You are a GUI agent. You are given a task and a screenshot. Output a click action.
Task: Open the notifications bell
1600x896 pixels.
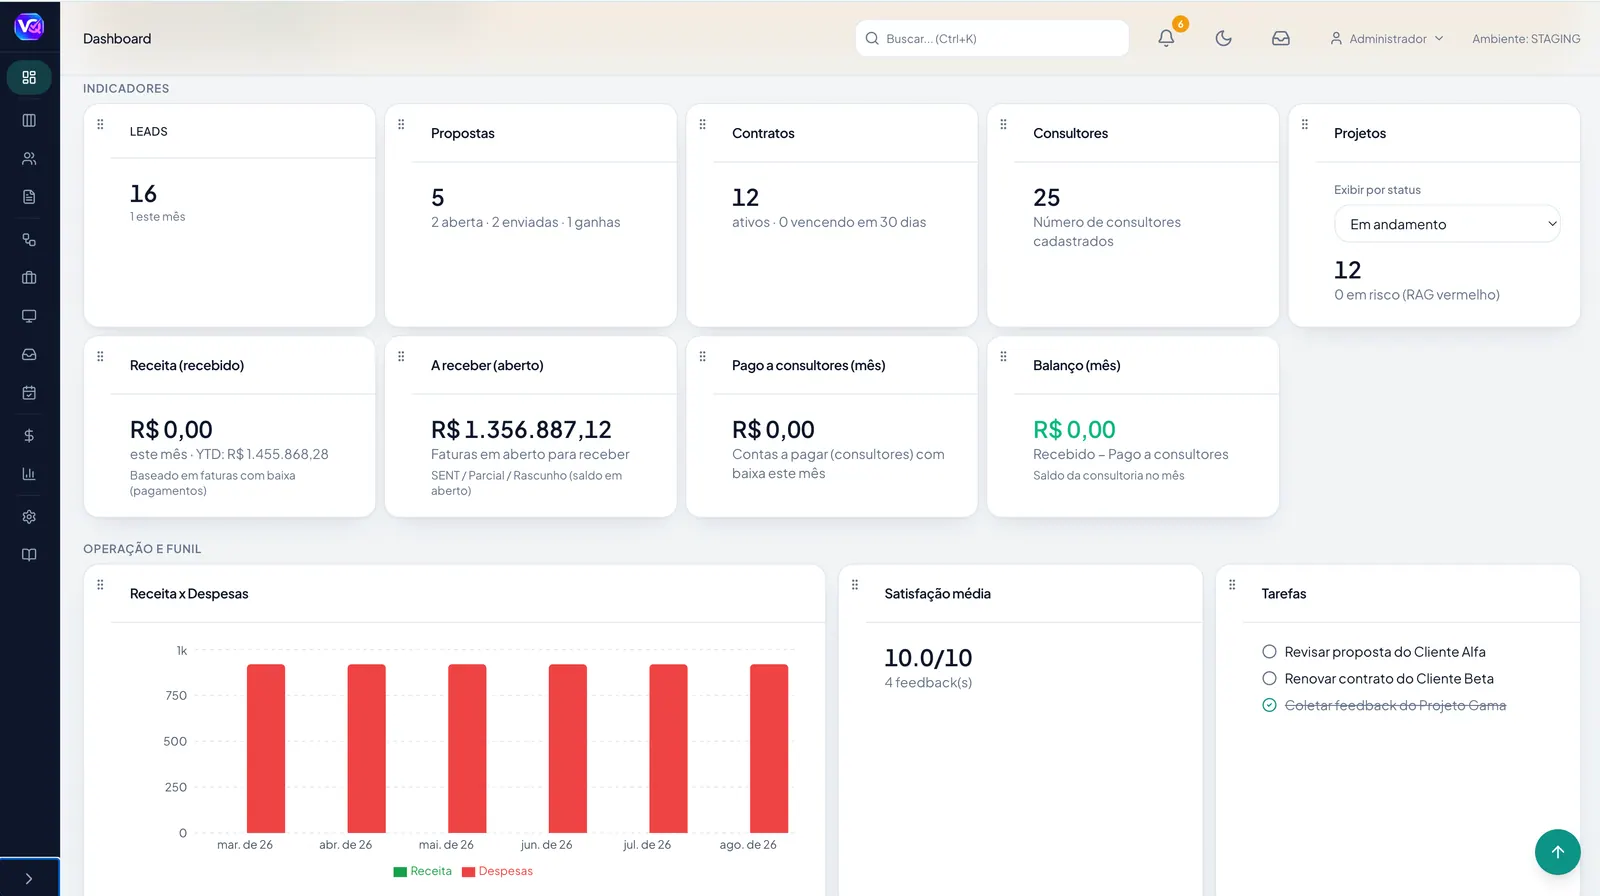click(x=1166, y=38)
